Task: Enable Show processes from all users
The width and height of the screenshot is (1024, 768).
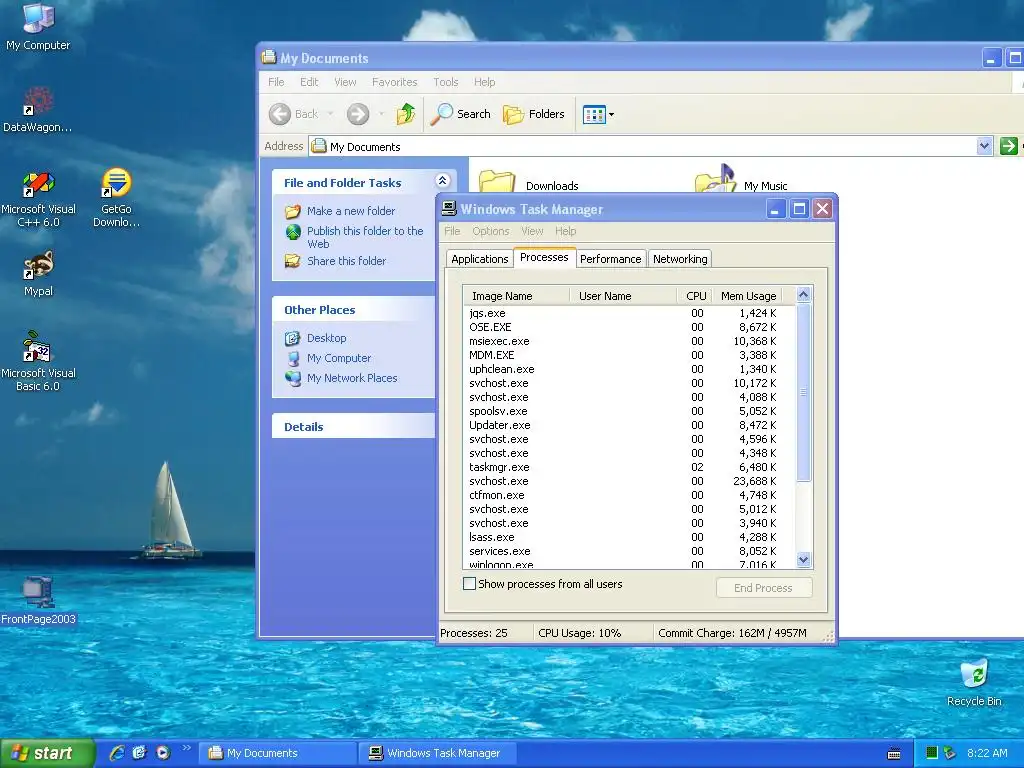Action: coord(469,584)
